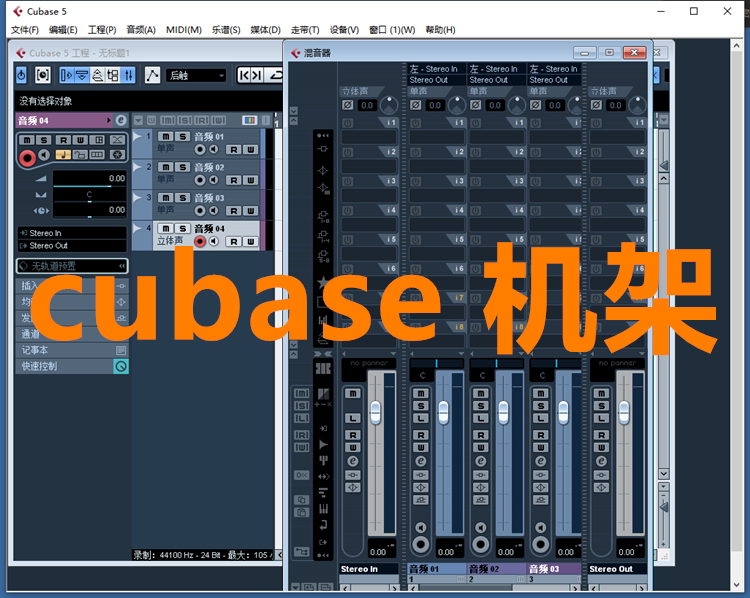This screenshot has width=750, height=598.
Task: Toggle read automation on Stereo In mixer
Action: (353, 435)
